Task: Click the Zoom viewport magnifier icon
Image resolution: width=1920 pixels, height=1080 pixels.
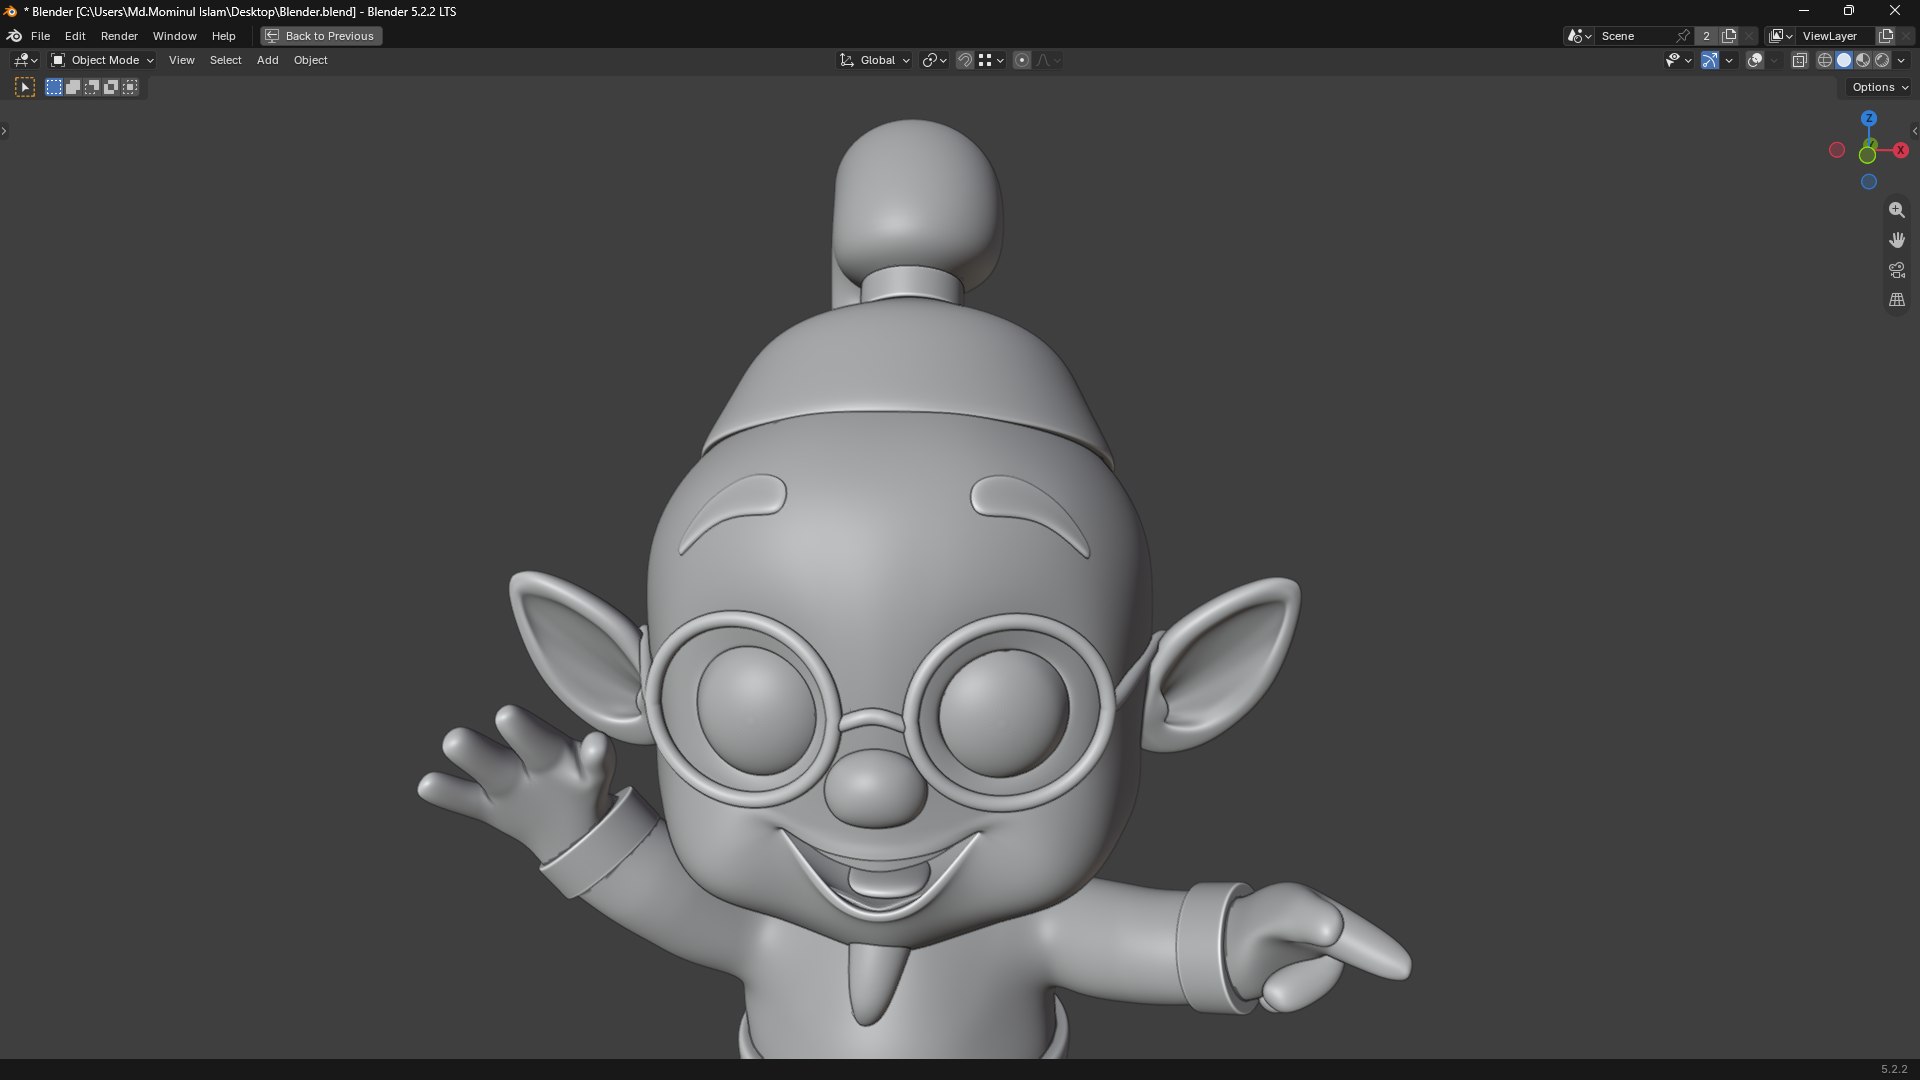Action: pos(1897,210)
